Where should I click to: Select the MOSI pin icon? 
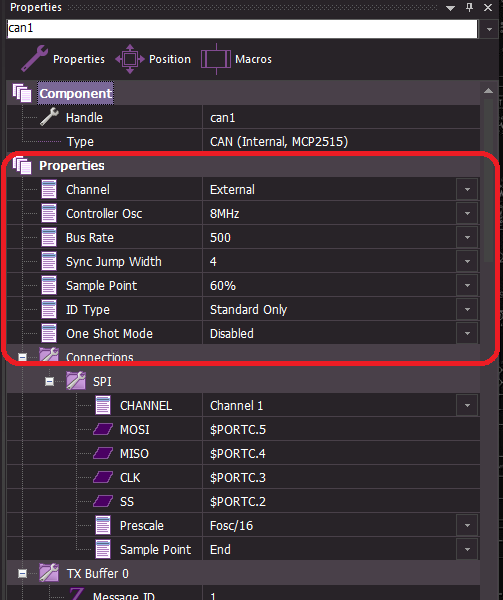[103, 429]
